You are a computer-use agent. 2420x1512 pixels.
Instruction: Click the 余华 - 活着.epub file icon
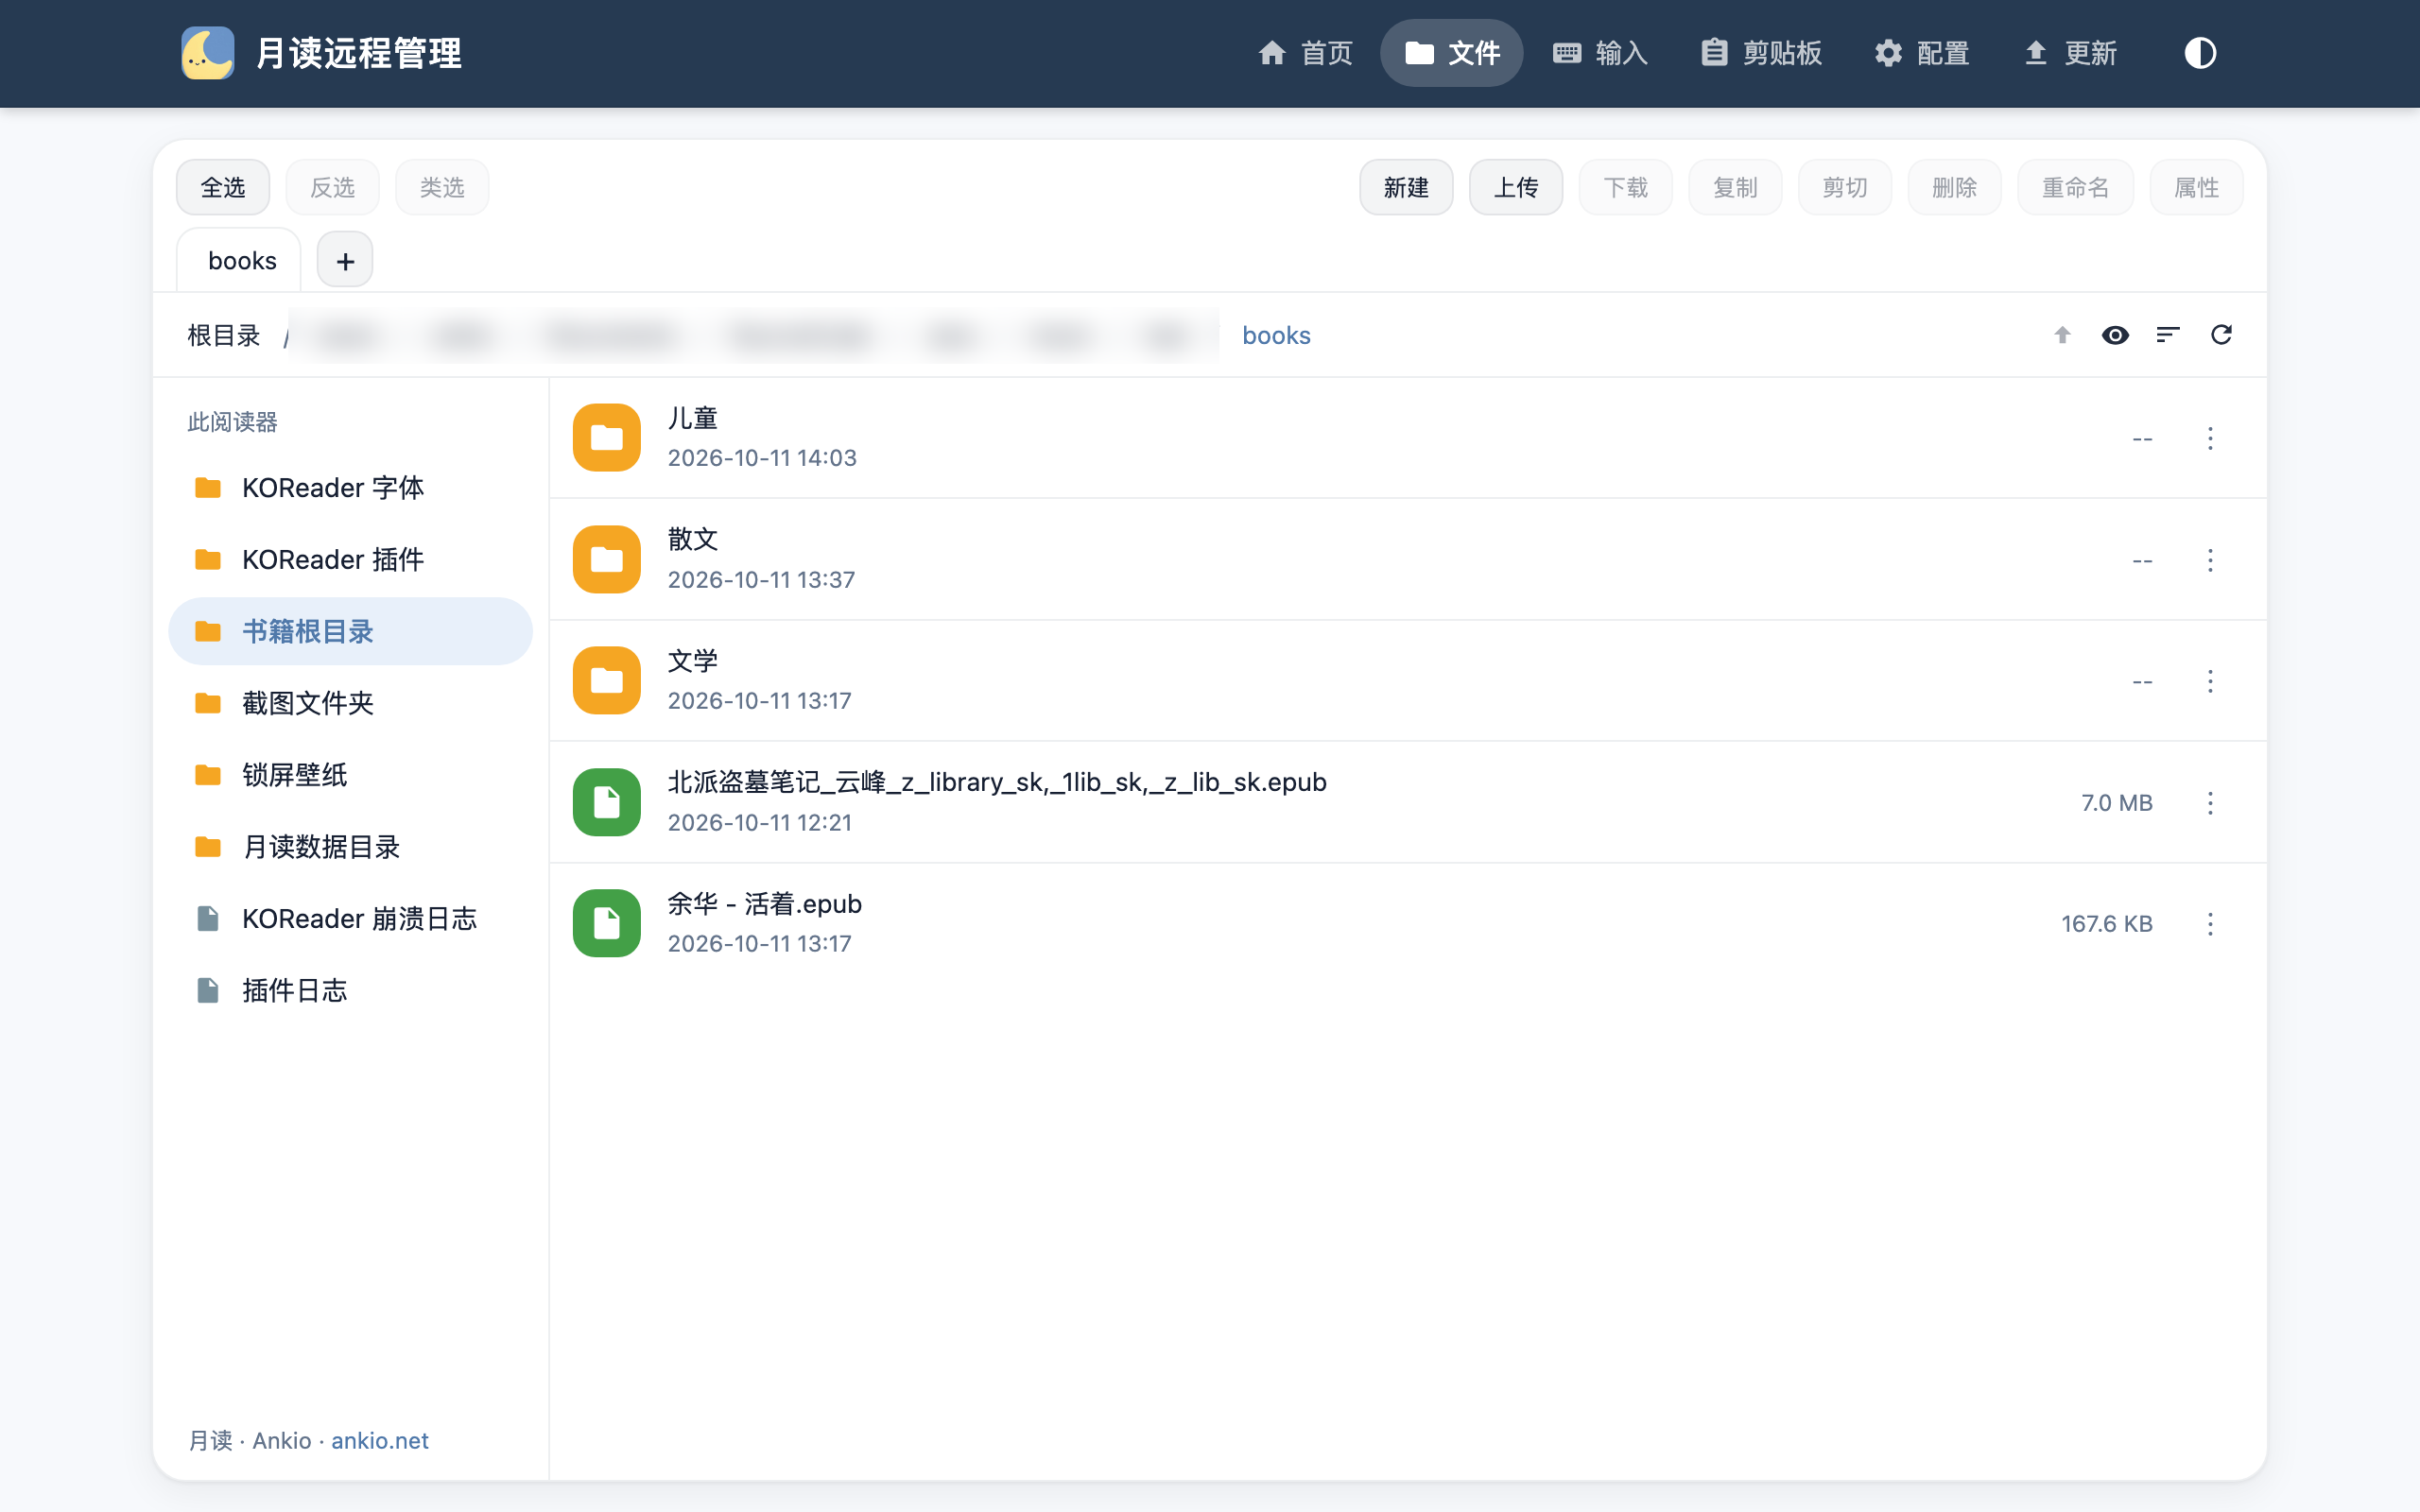click(607, 924)
